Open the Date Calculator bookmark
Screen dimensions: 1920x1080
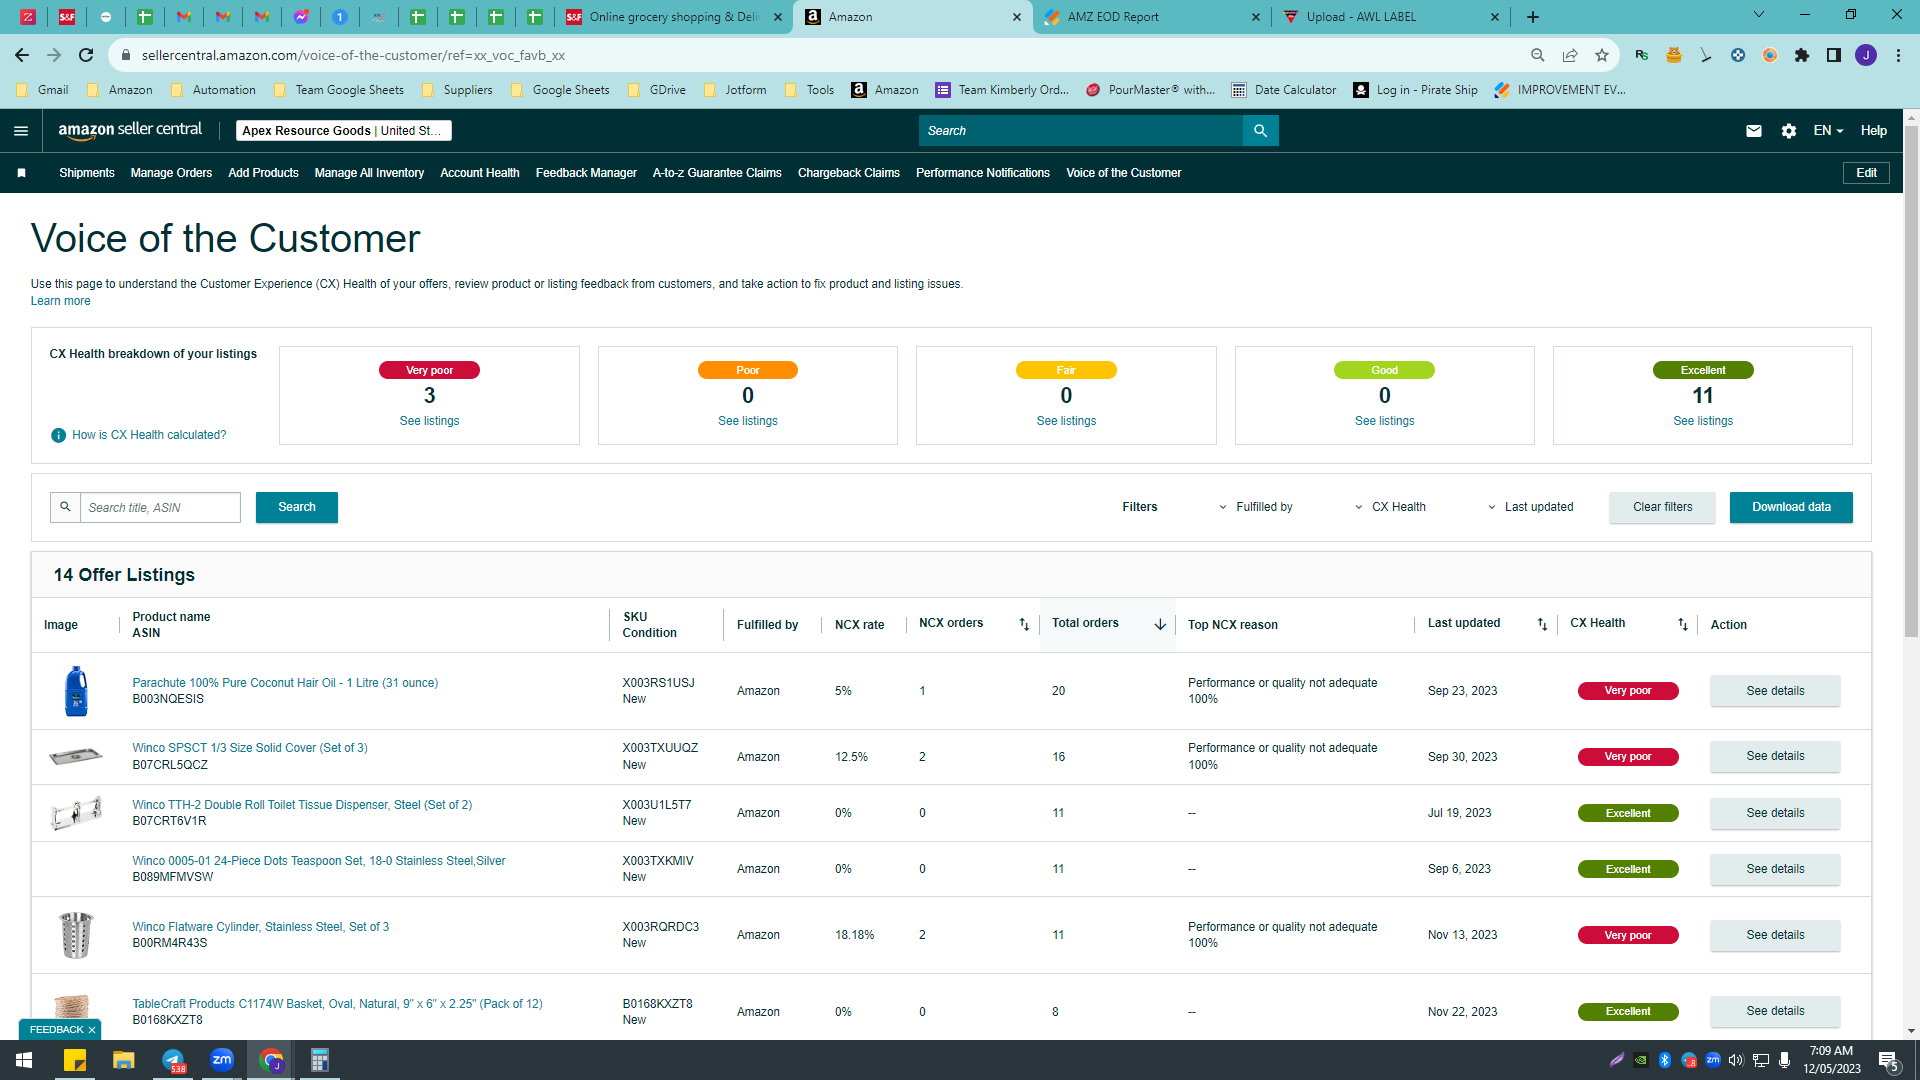pos(1284,90)
